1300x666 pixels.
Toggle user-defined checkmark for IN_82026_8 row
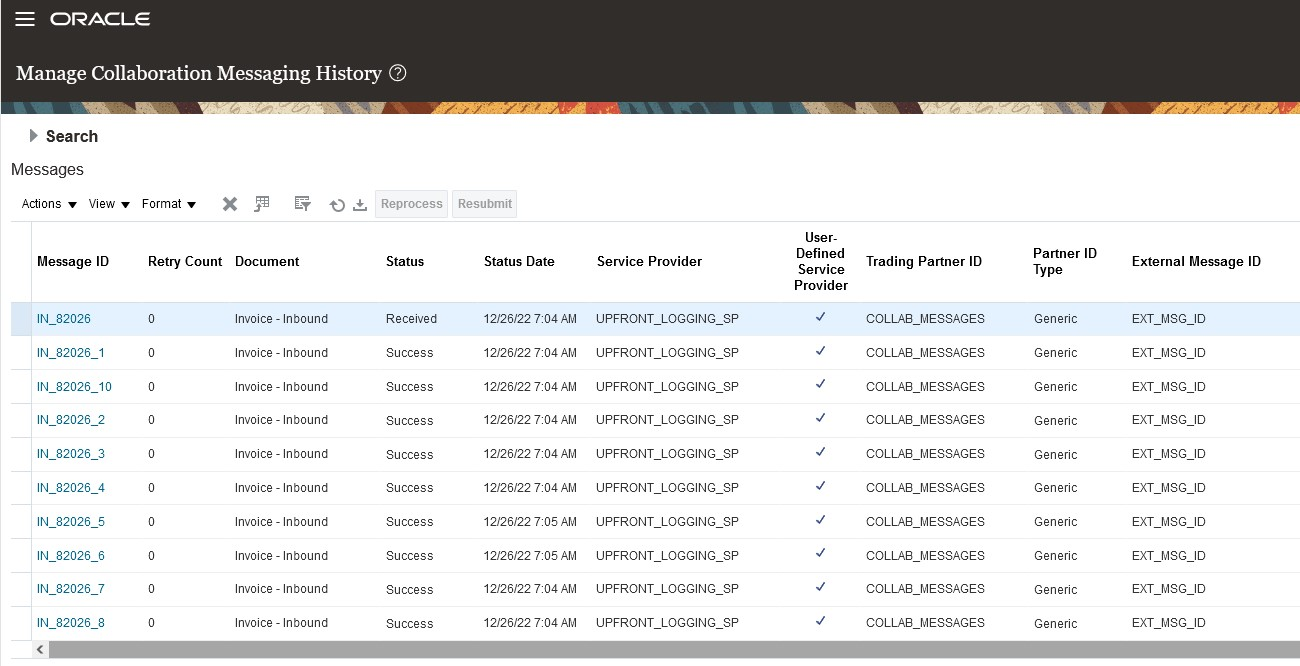coord(820,622)
